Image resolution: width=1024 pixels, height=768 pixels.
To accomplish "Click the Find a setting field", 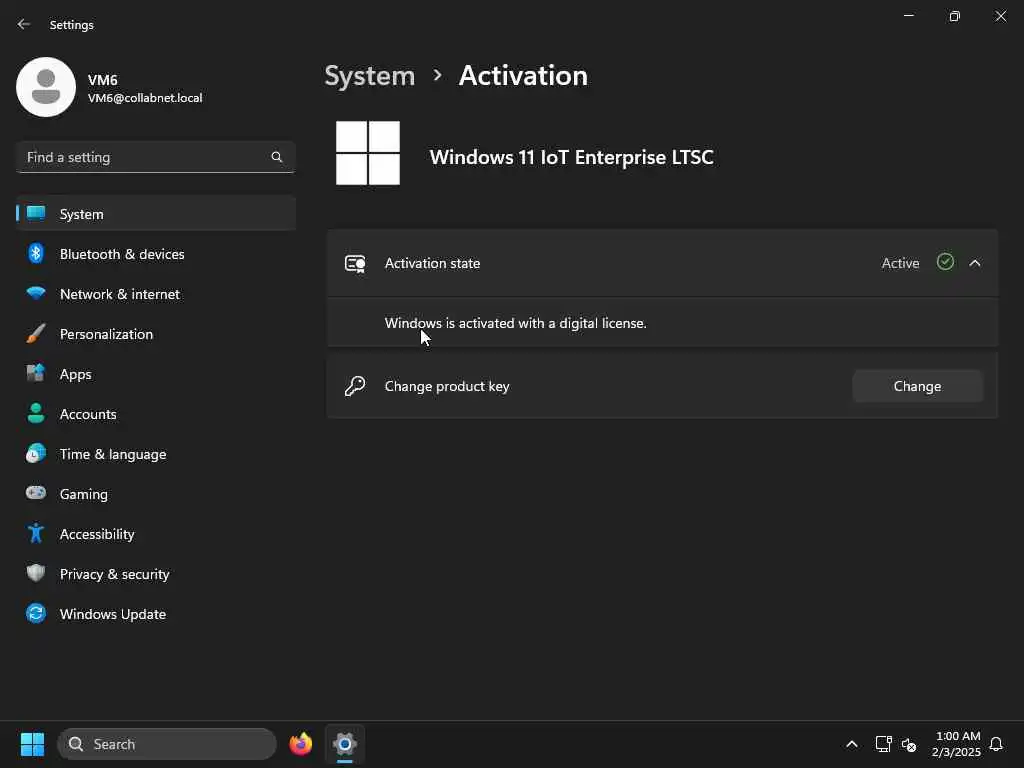I will 156,157.
